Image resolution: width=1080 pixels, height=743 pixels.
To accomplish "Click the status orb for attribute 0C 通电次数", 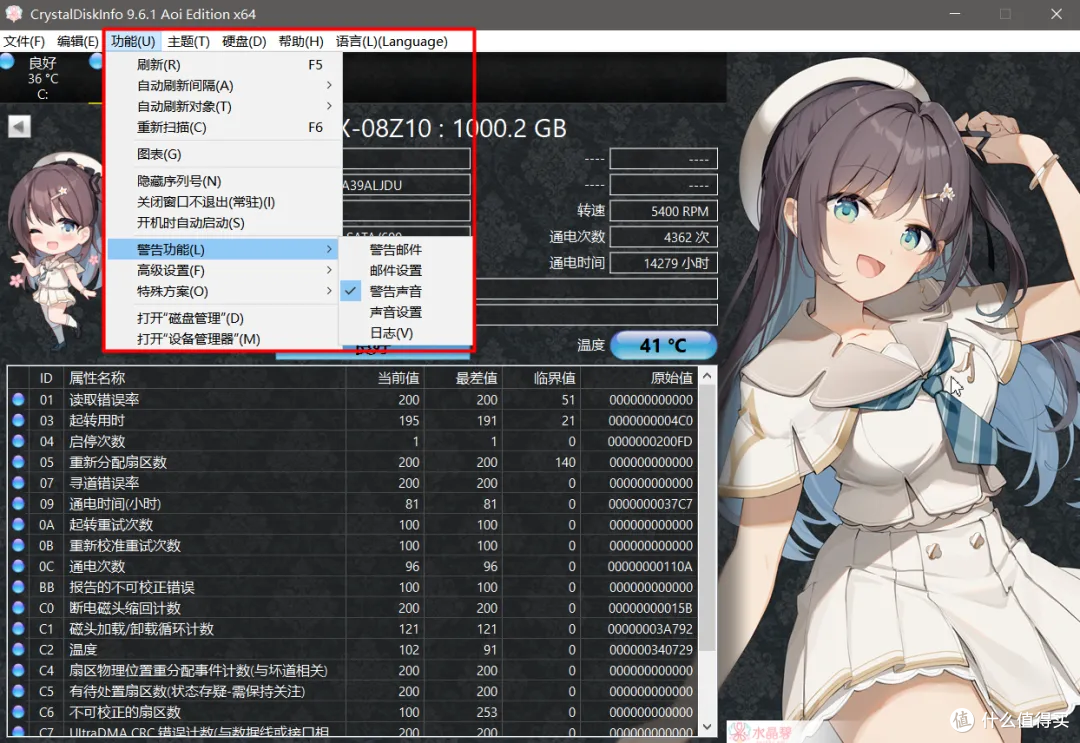I will (x=19, y=566).
